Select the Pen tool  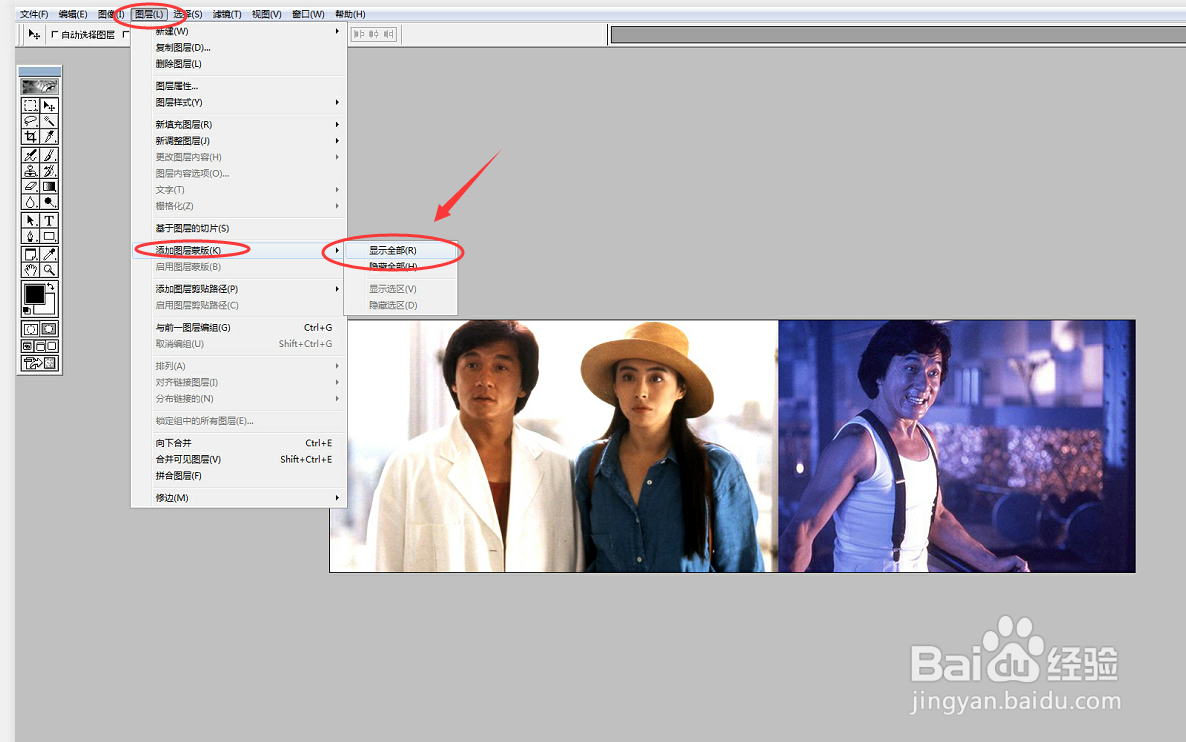(30, 236)
